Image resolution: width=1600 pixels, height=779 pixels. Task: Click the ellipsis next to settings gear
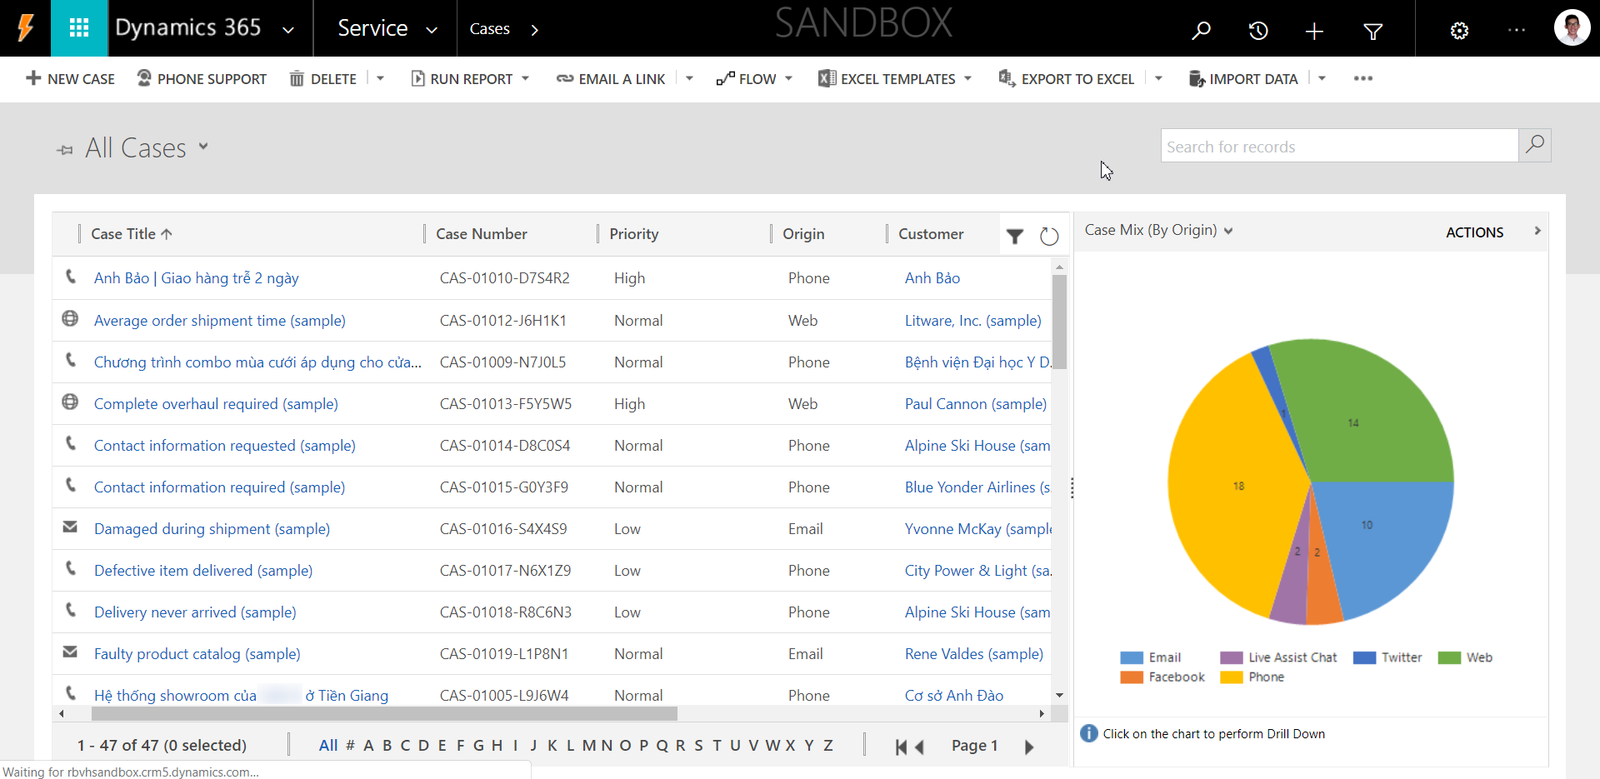tap(1516, 30)
